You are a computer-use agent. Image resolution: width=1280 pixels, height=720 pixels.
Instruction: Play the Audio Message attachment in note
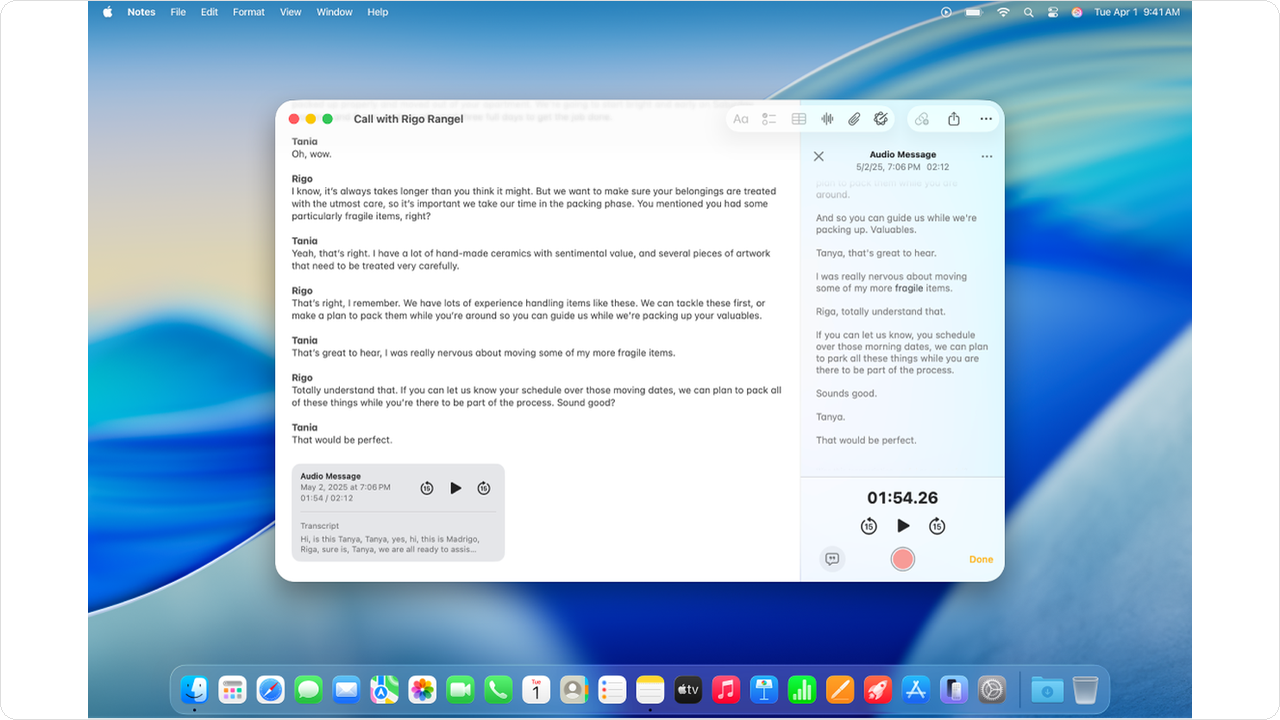pos(456,488)
